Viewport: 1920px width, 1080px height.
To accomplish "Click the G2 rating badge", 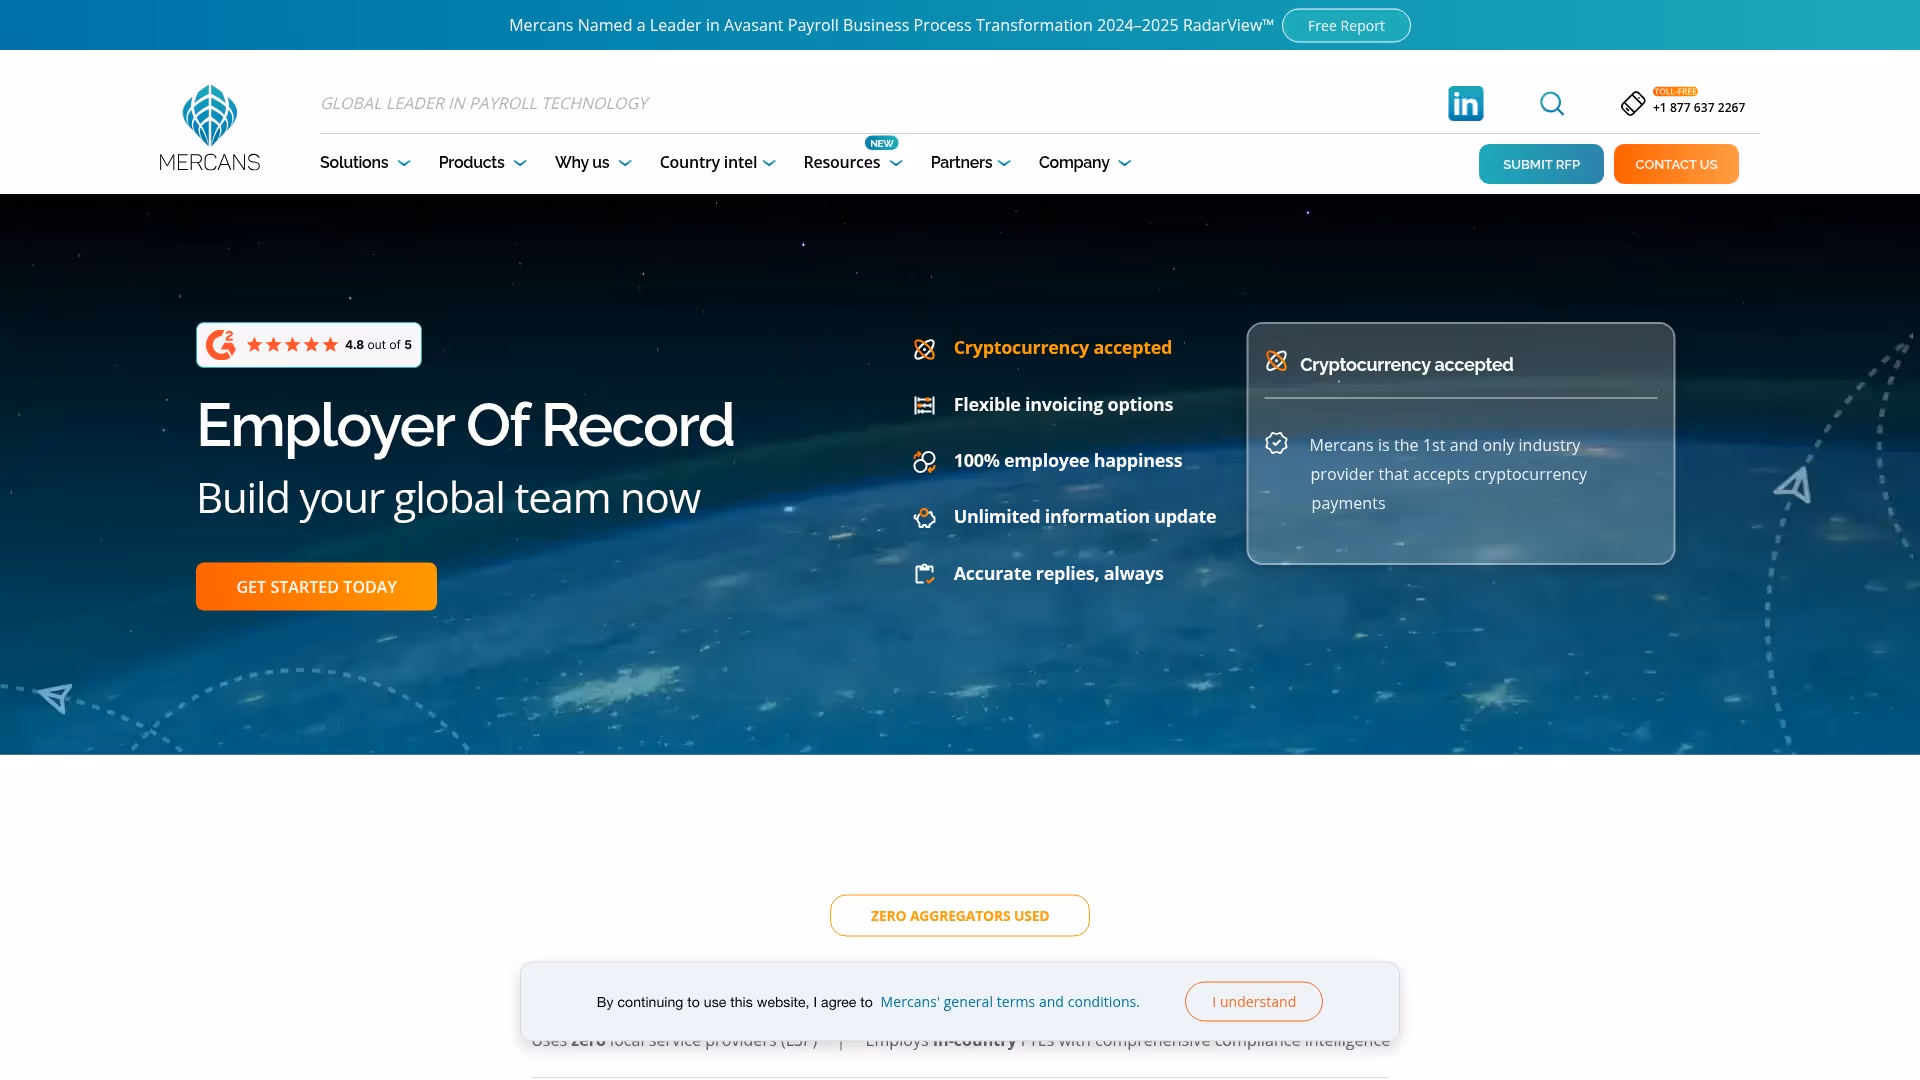I will [308, 345].
